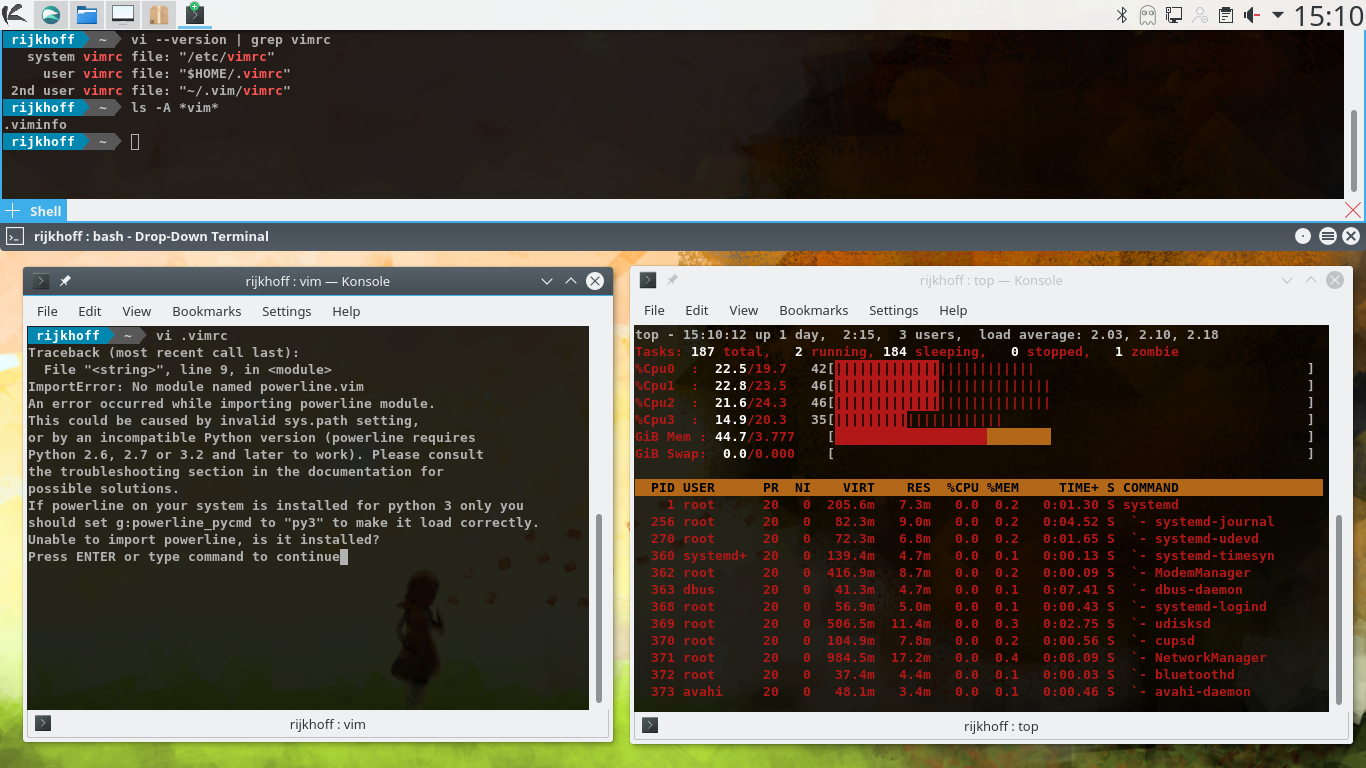This screenshot has width=1366, height=768.
Task: Open Settings menu in top Konsole
Action: tap(894, 310)
